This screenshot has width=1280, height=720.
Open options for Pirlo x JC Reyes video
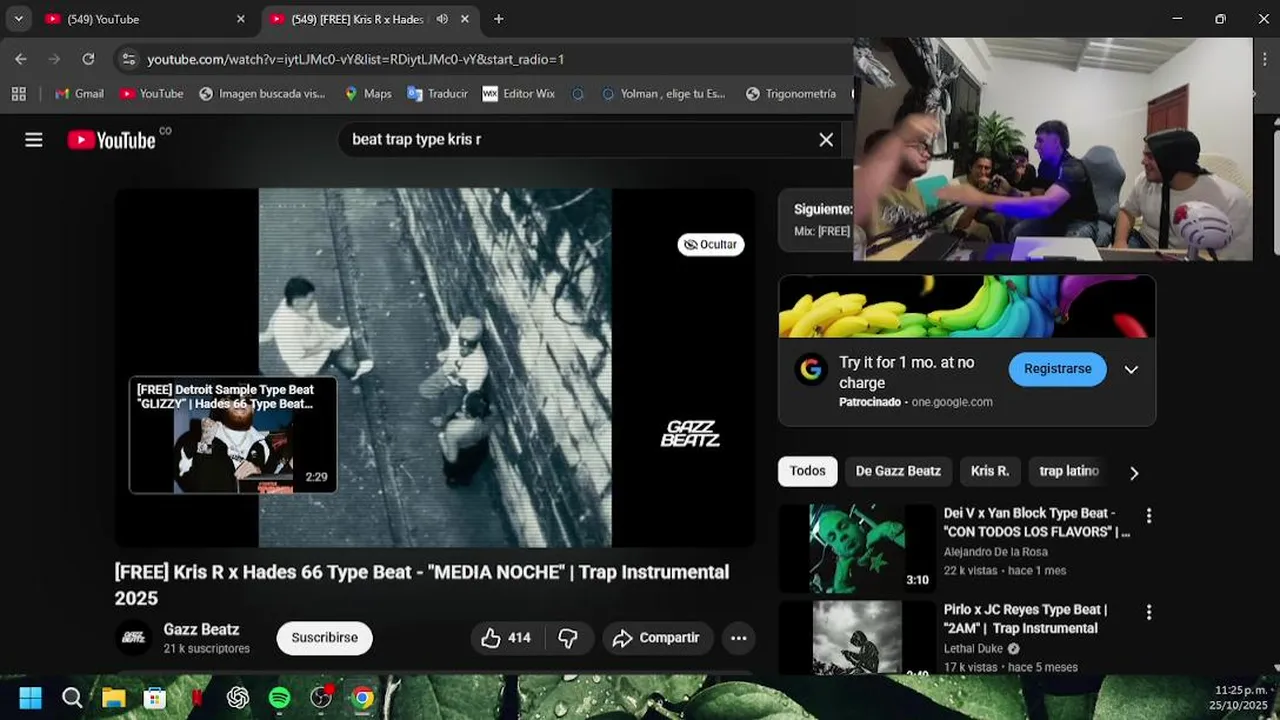click(x=1148, y=612)
